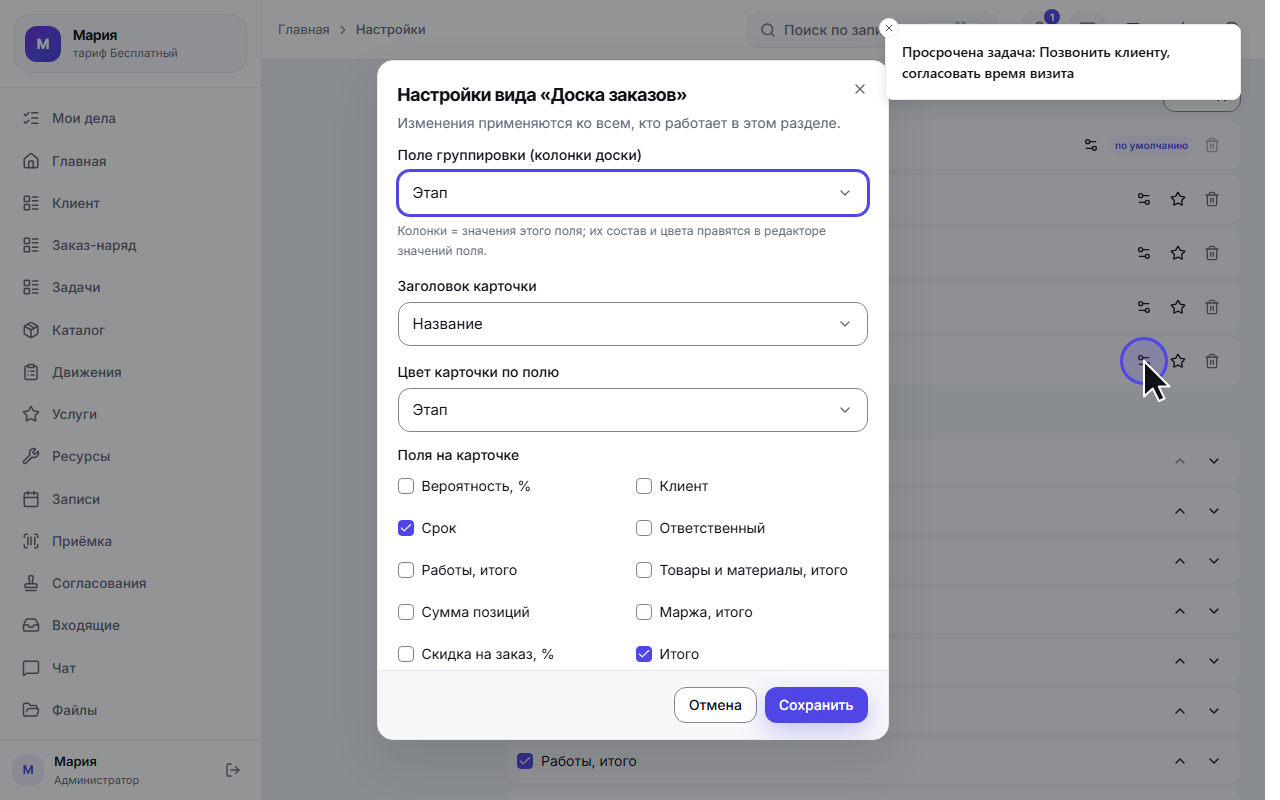1280x800 pixels.
Task: Navigate to Главная breadcrumb link
Action: tap(304, 30)
